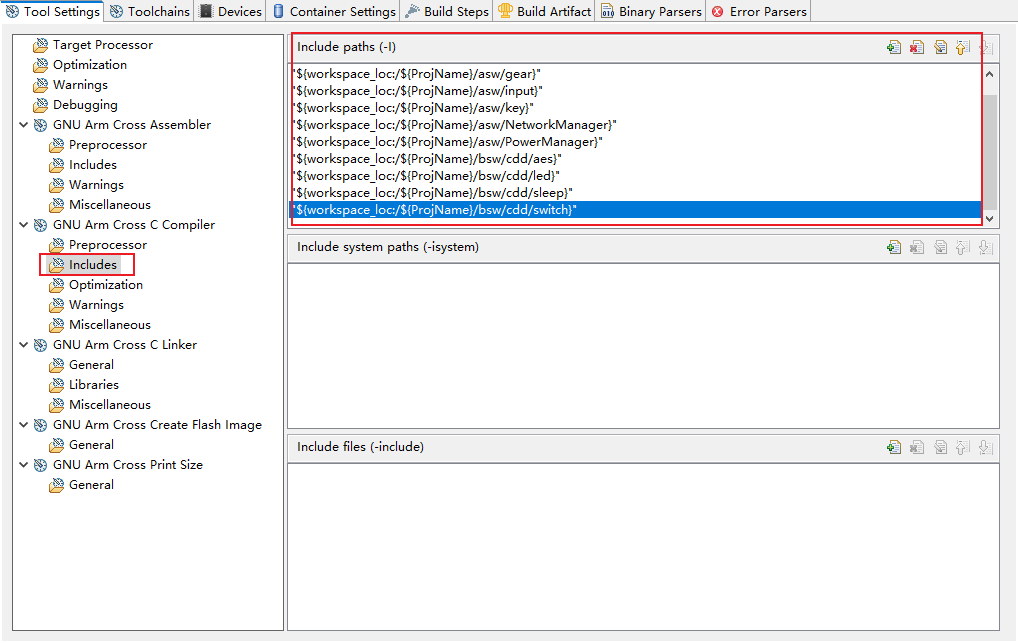
Task: Move up icon in Include system paths
Action: coord(963,247)
